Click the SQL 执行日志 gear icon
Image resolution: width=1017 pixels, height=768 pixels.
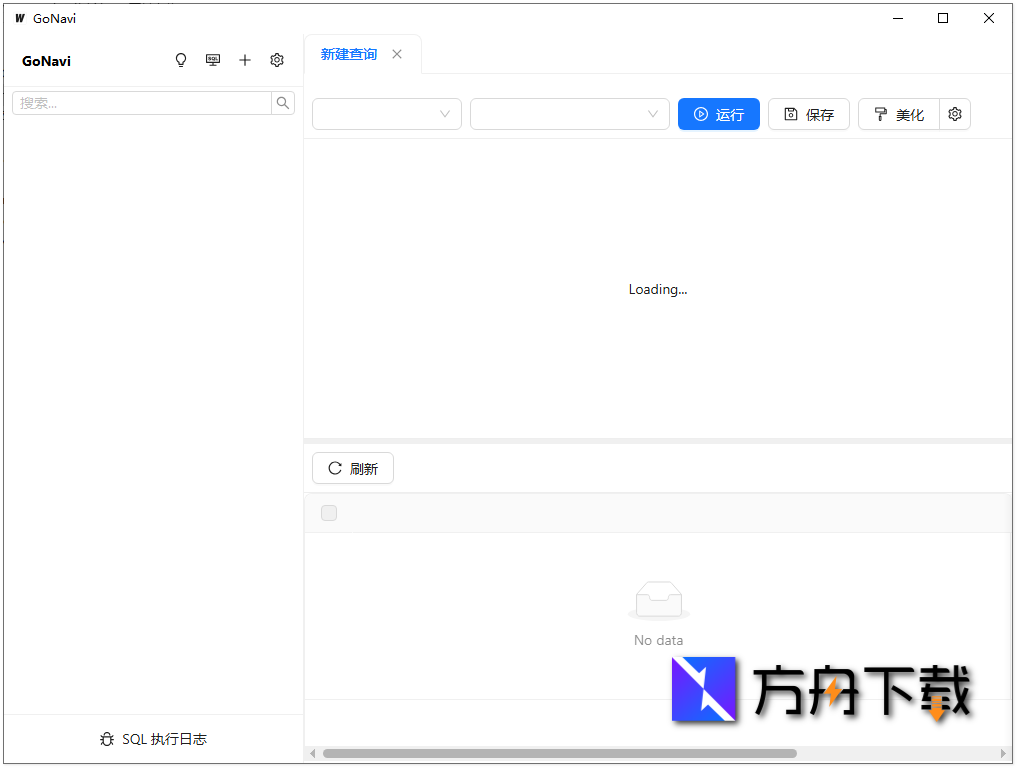click(107, 739)
